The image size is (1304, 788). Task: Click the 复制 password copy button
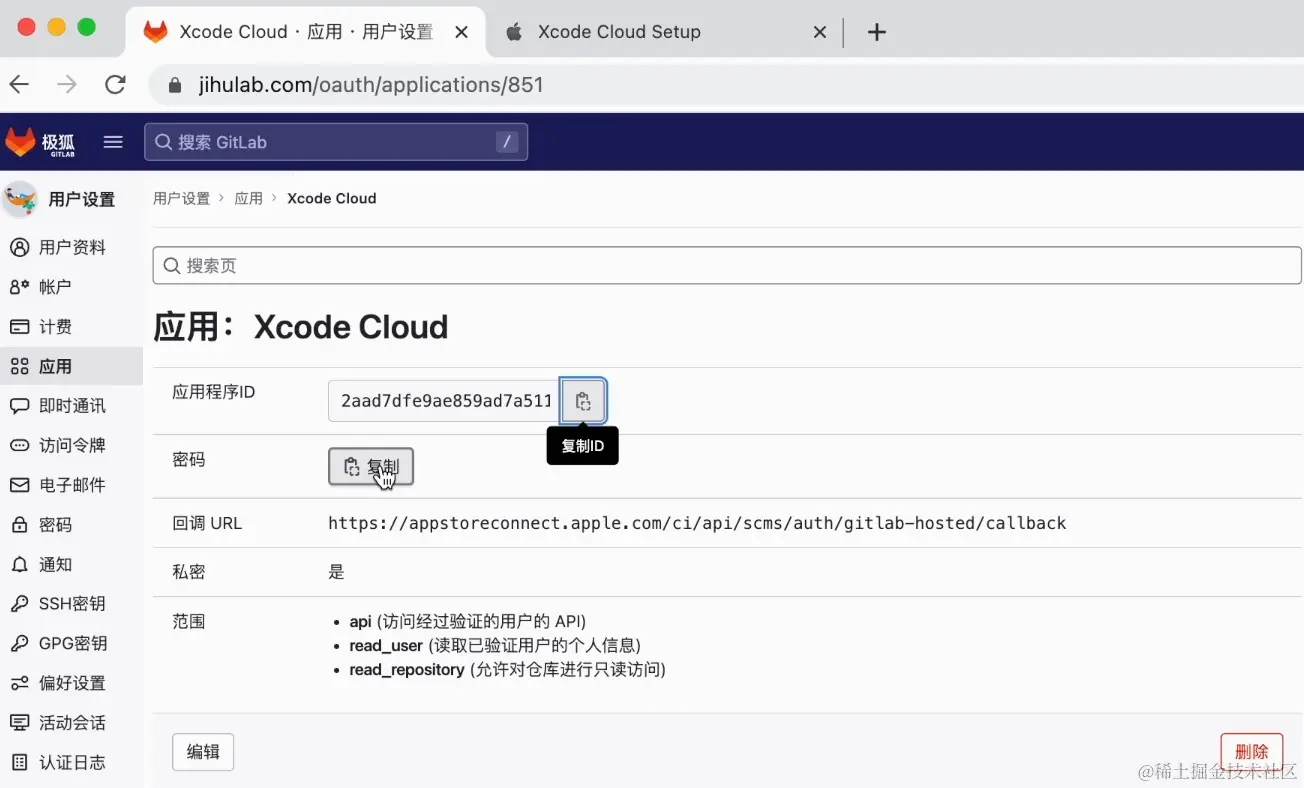pyautogui.click(x=371, y=467)
